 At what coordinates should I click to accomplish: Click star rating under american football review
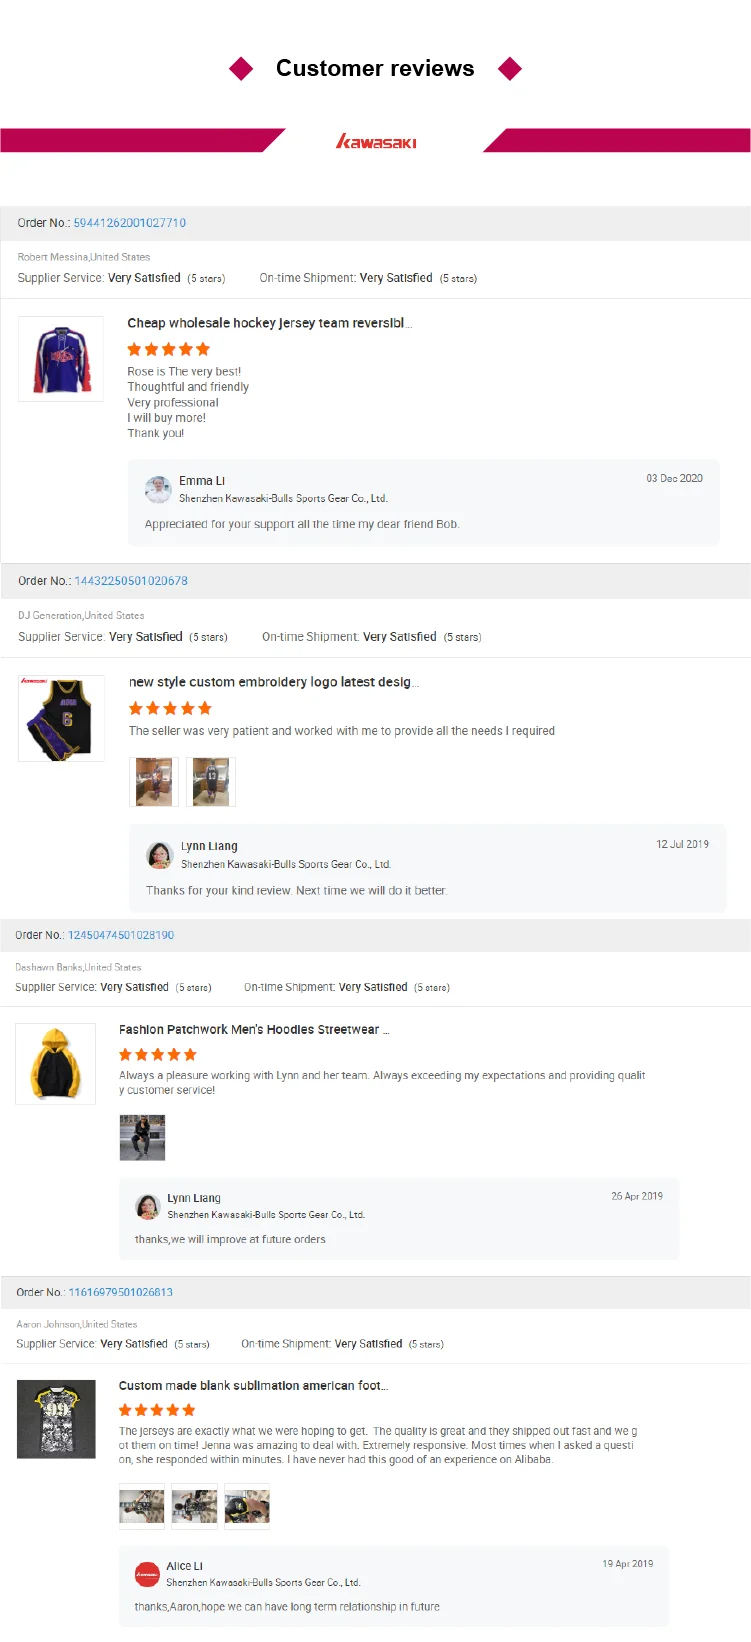[157, 1409]
